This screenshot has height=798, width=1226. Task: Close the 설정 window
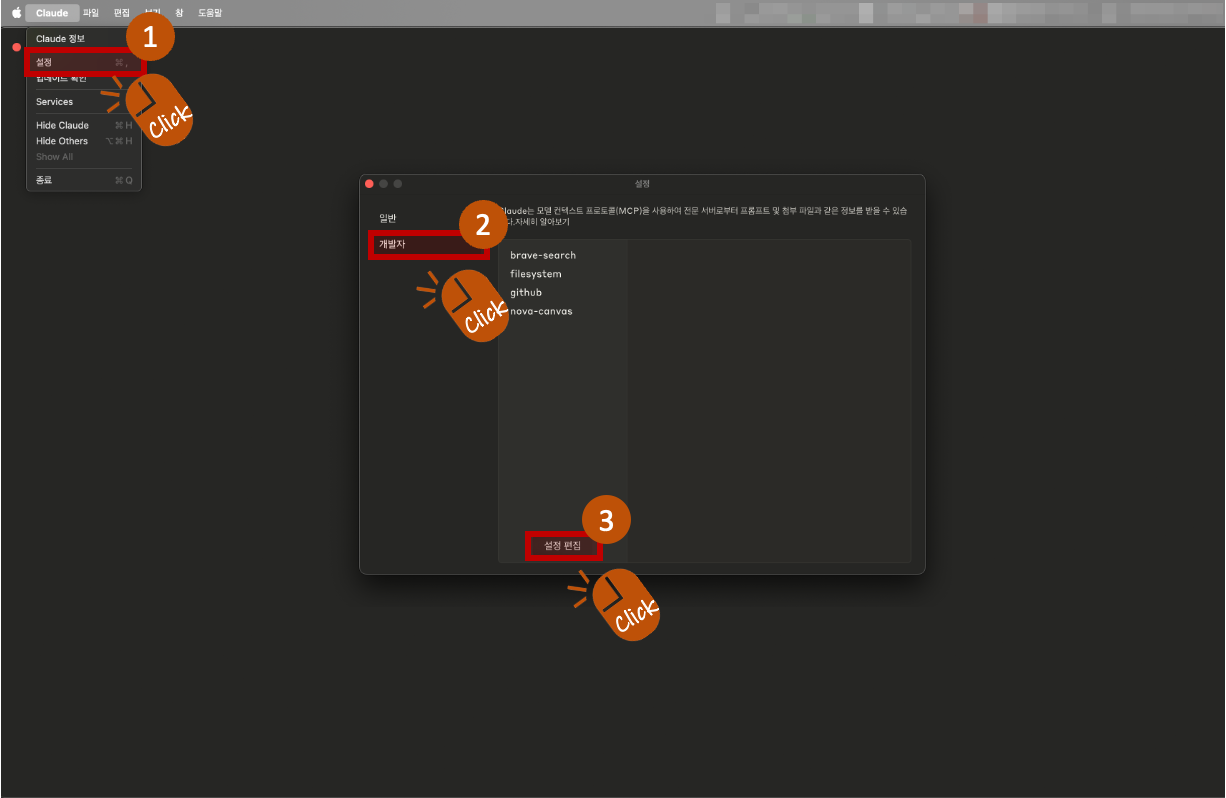(369, 184)
